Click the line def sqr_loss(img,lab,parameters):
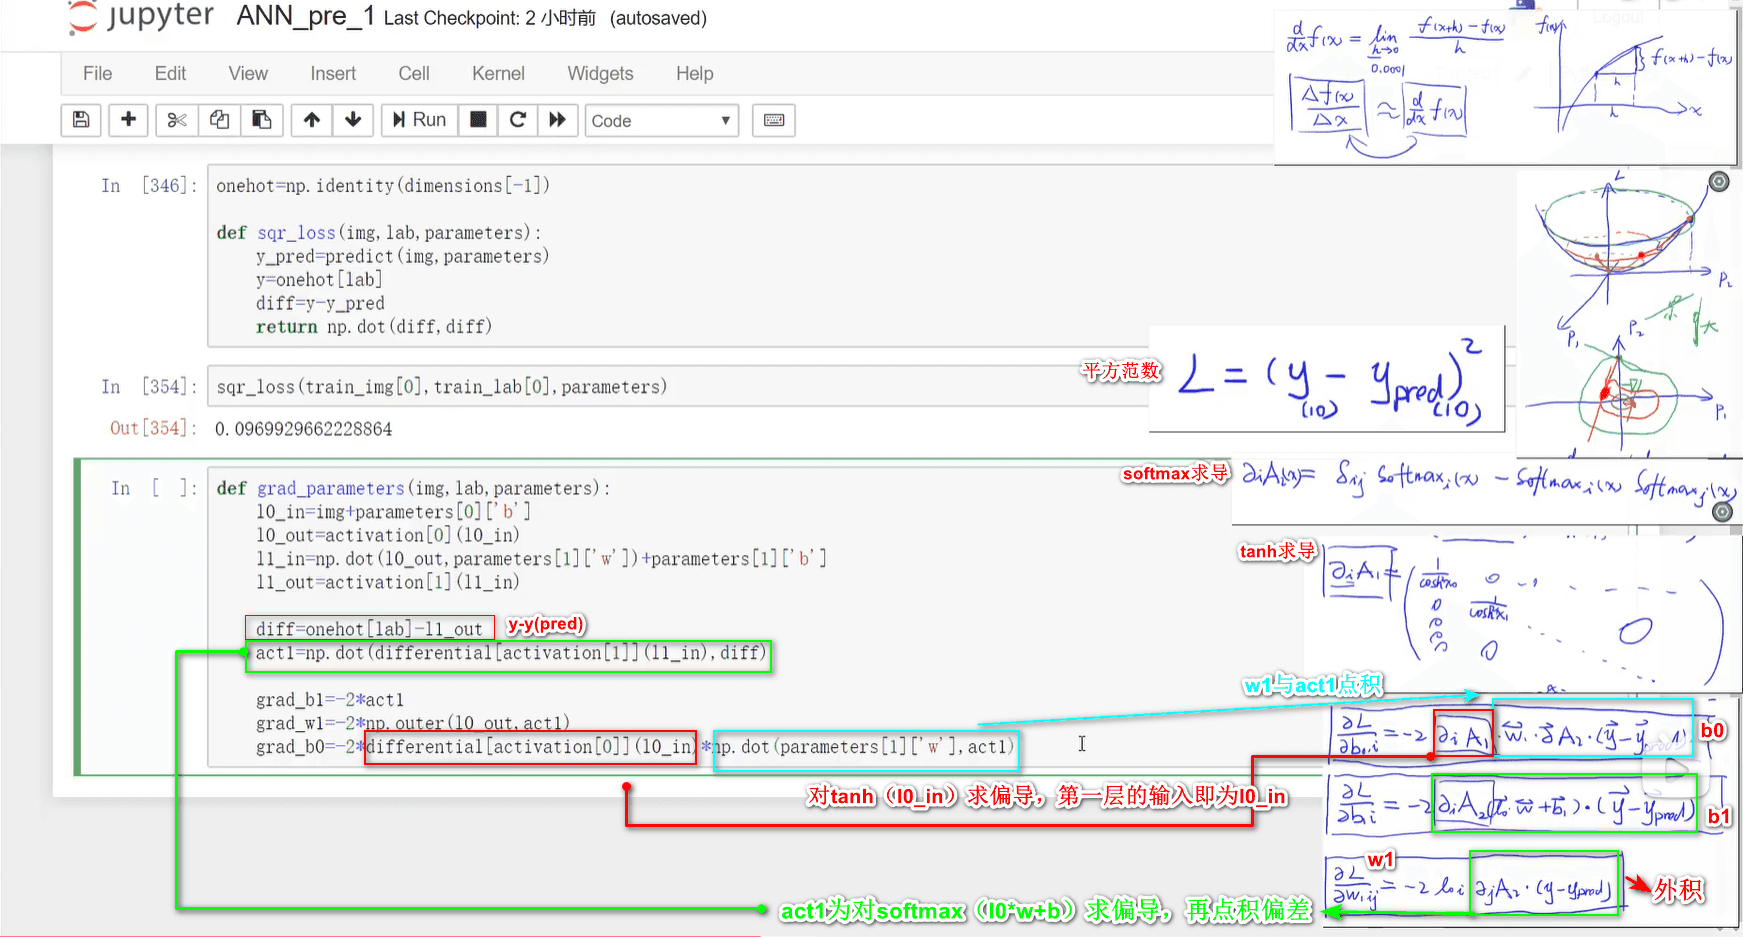 378,233
